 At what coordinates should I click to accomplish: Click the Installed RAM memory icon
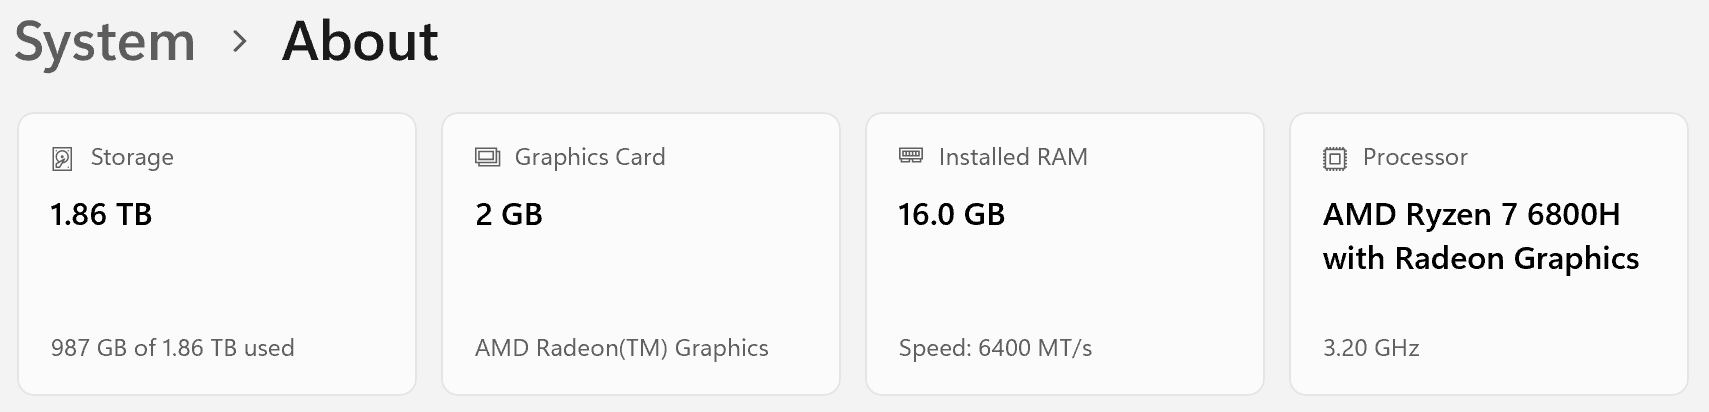coord(911,156)
